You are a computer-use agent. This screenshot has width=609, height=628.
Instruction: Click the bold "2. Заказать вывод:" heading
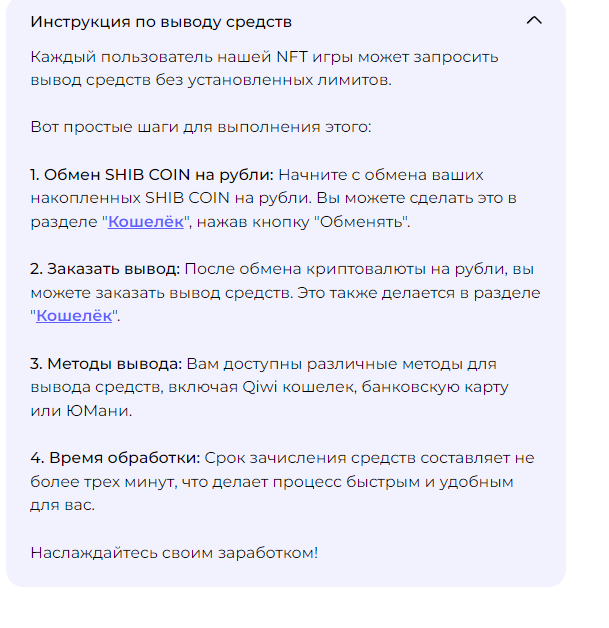[105, 268]
